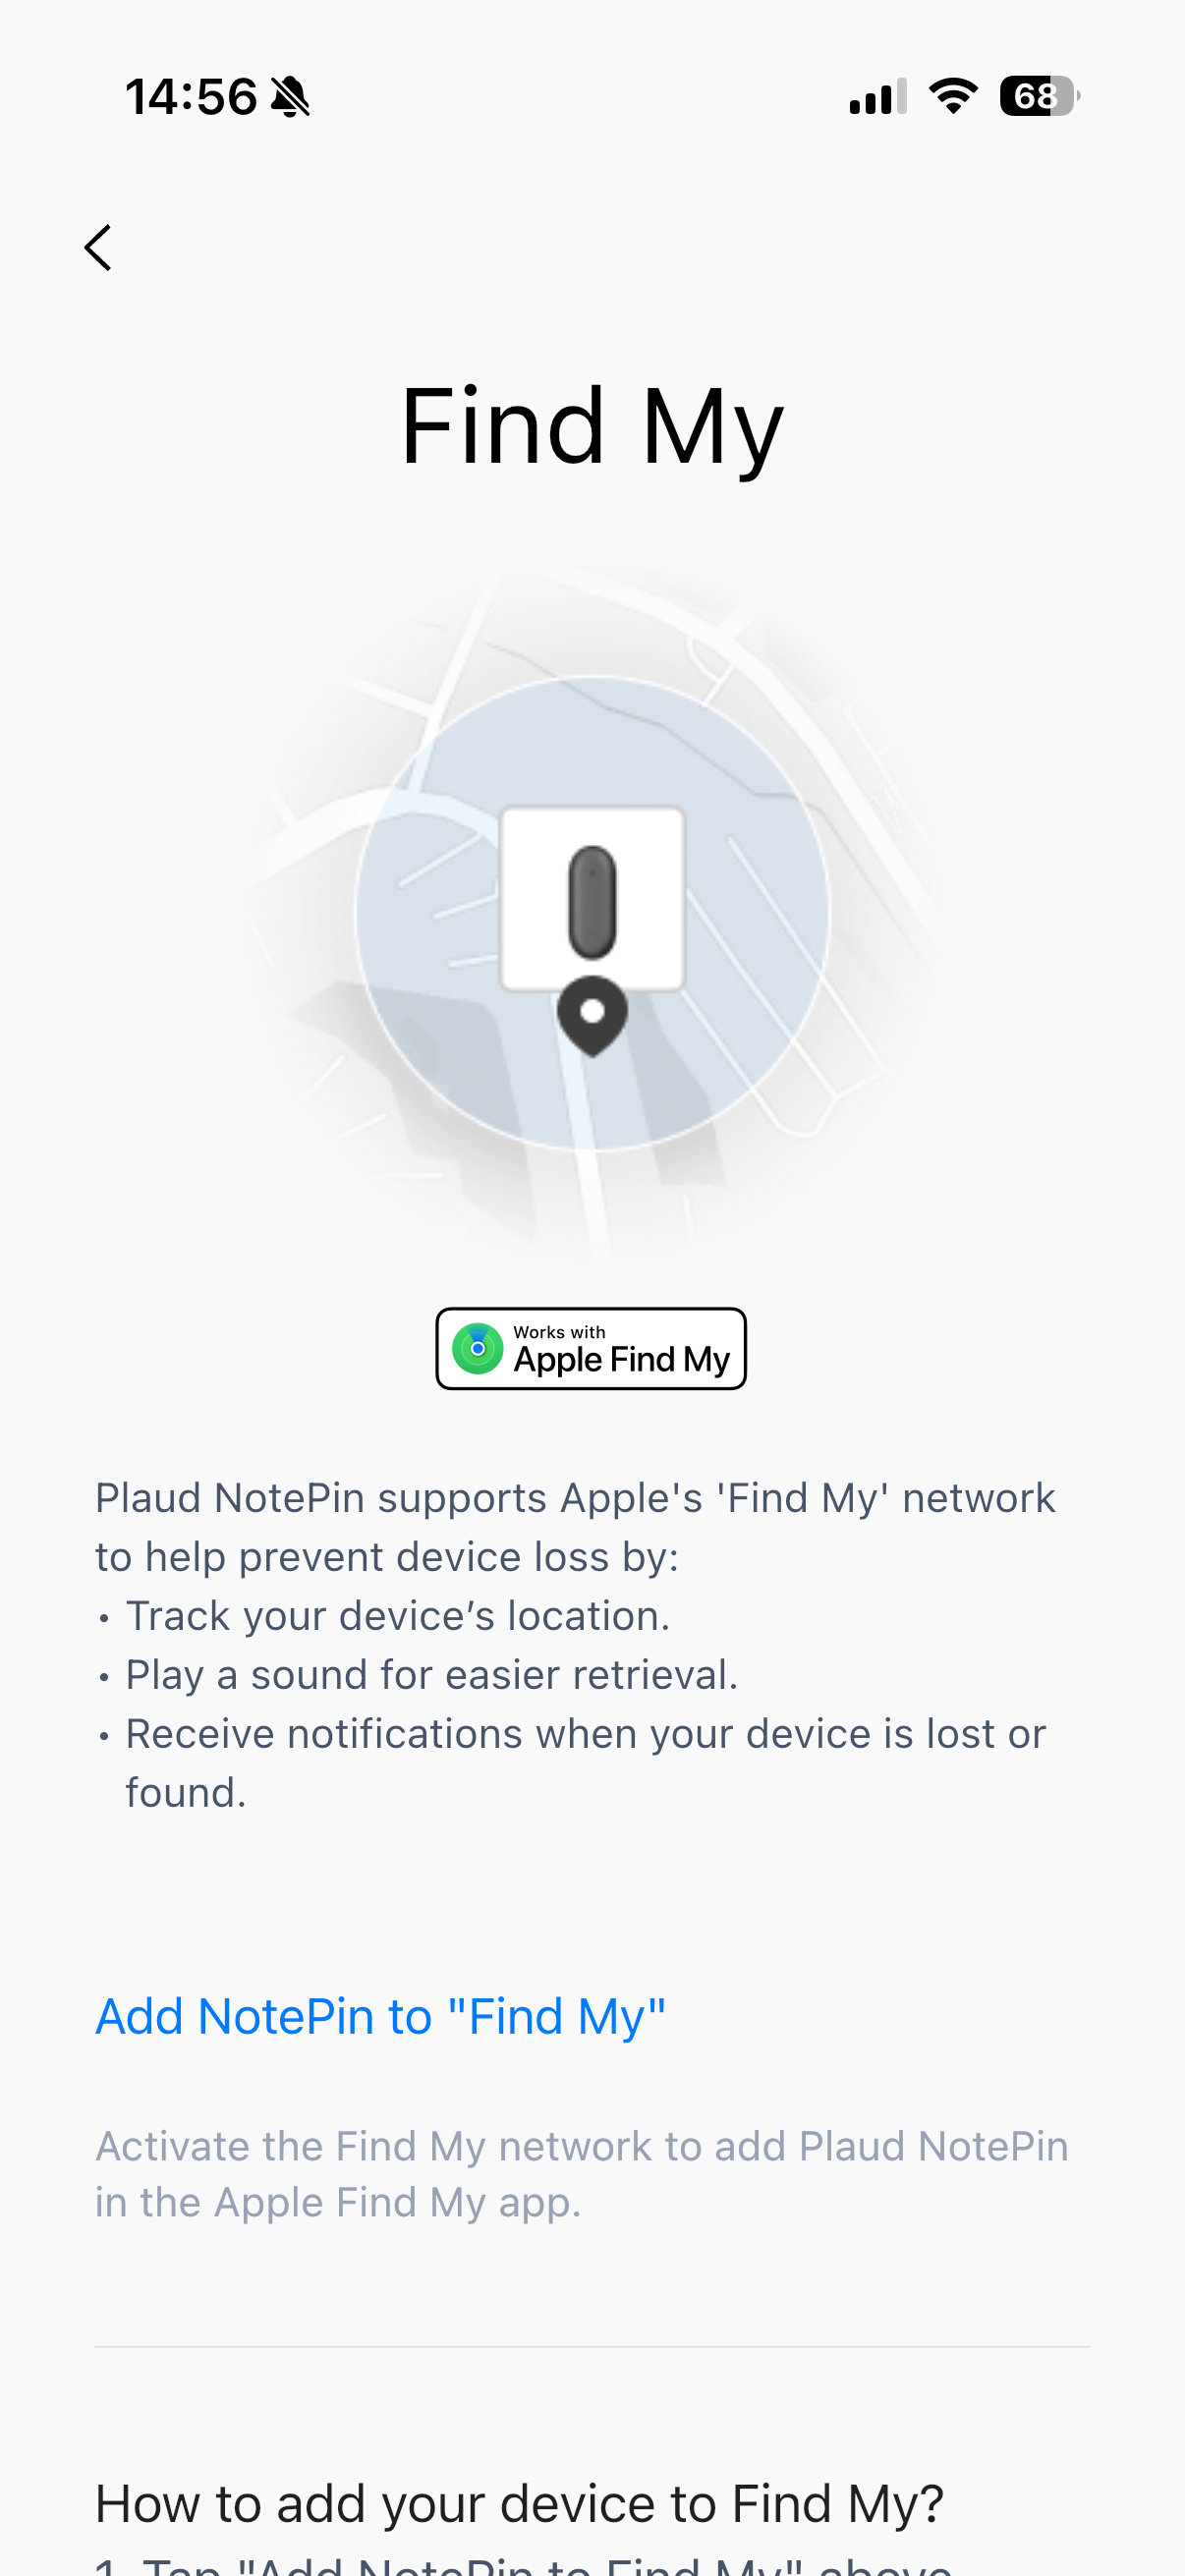Tap the battery level indicator

(x=1039, y=96)
